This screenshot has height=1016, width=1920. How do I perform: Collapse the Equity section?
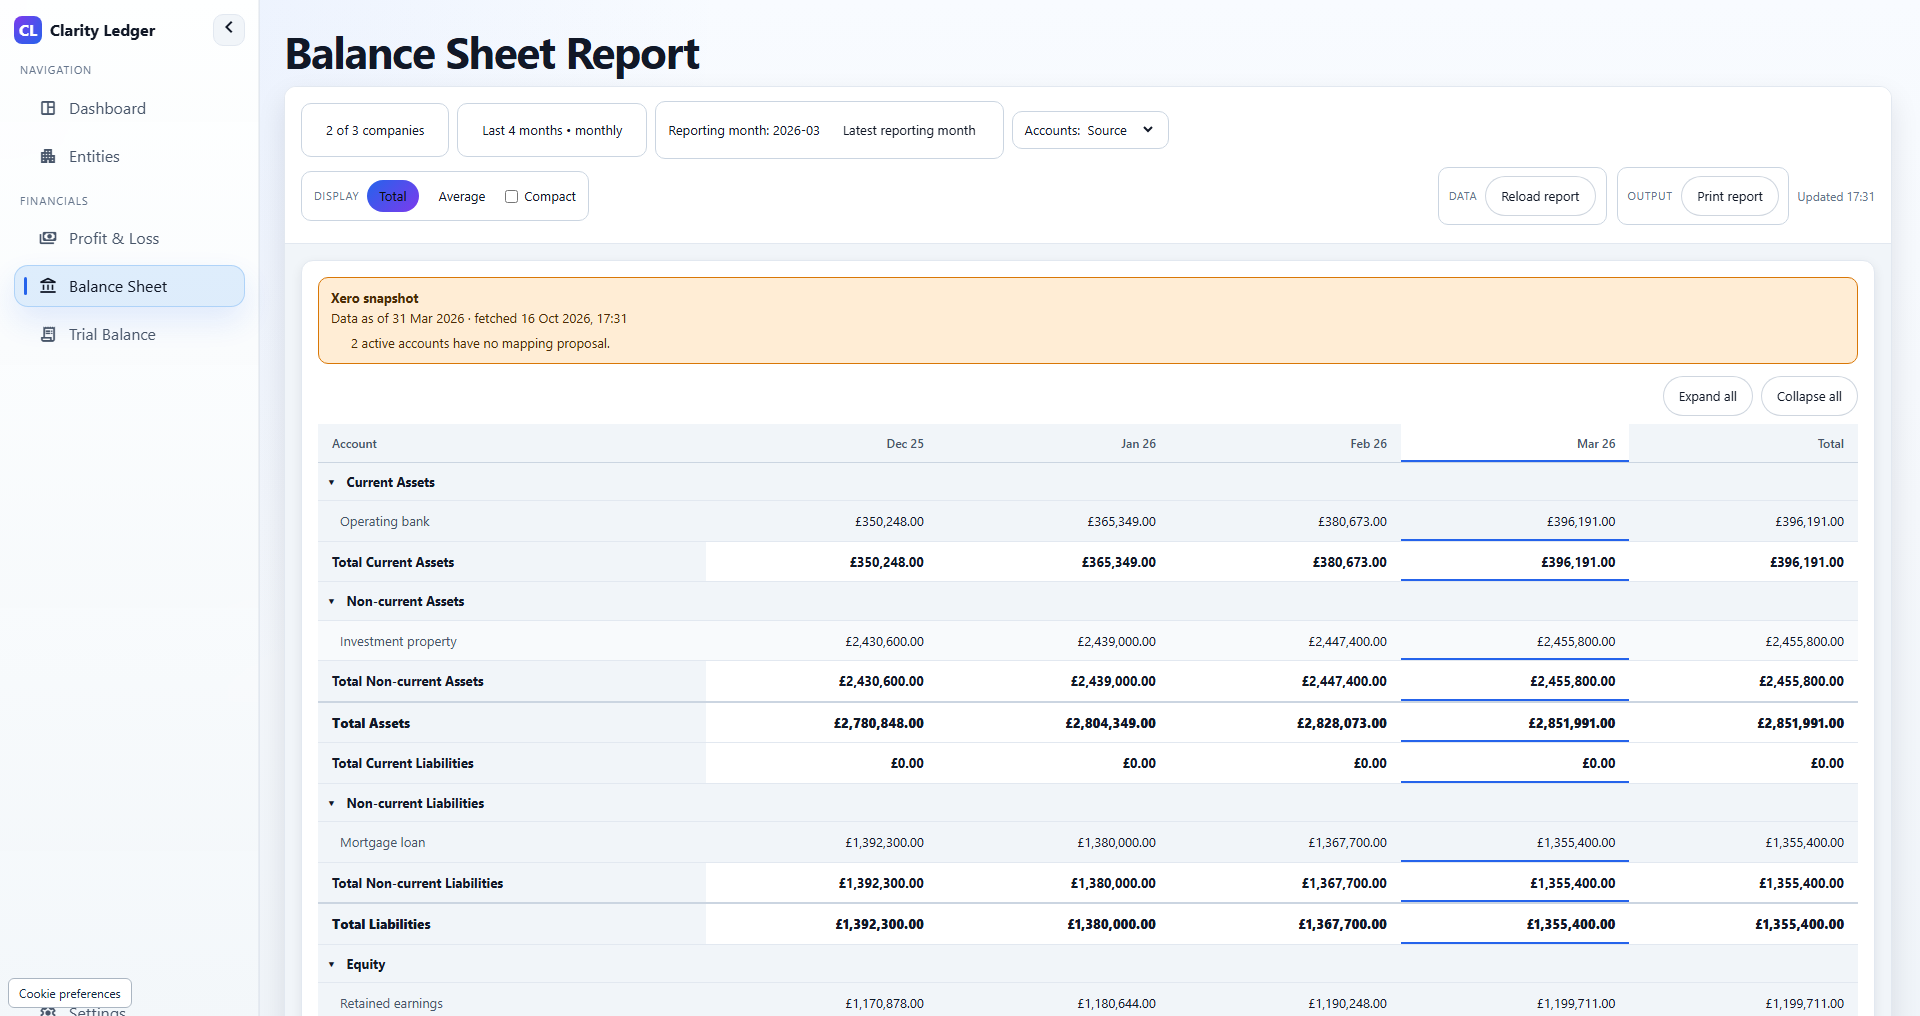(x=332, y=964)
